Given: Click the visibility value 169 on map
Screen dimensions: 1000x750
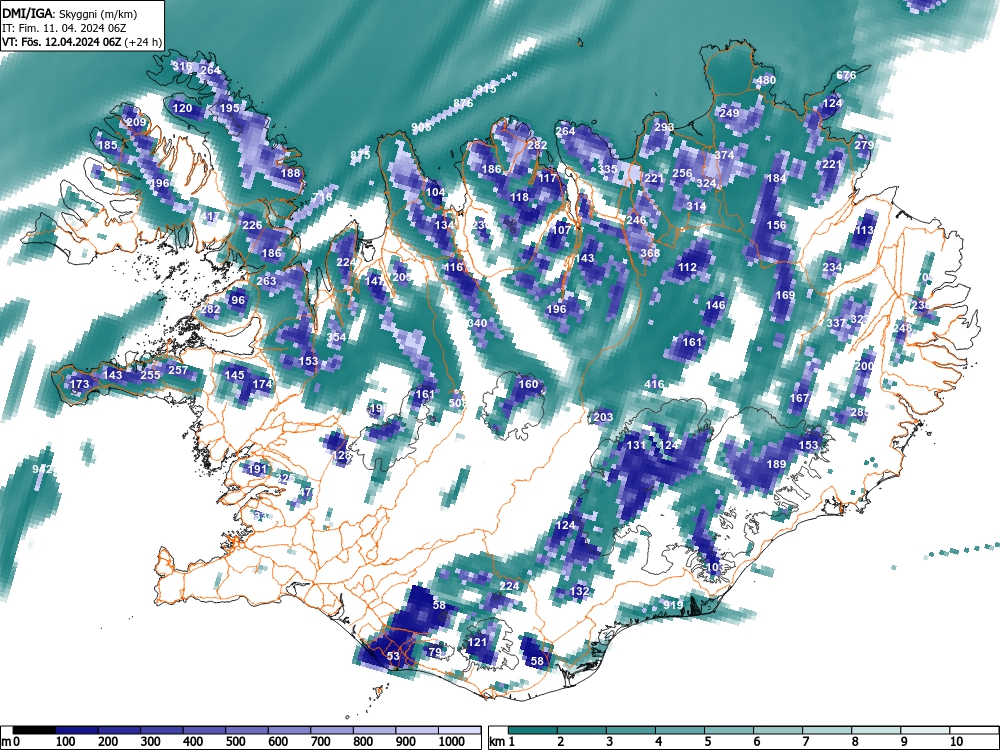Looking at the screenshot, I should [785, 295].
